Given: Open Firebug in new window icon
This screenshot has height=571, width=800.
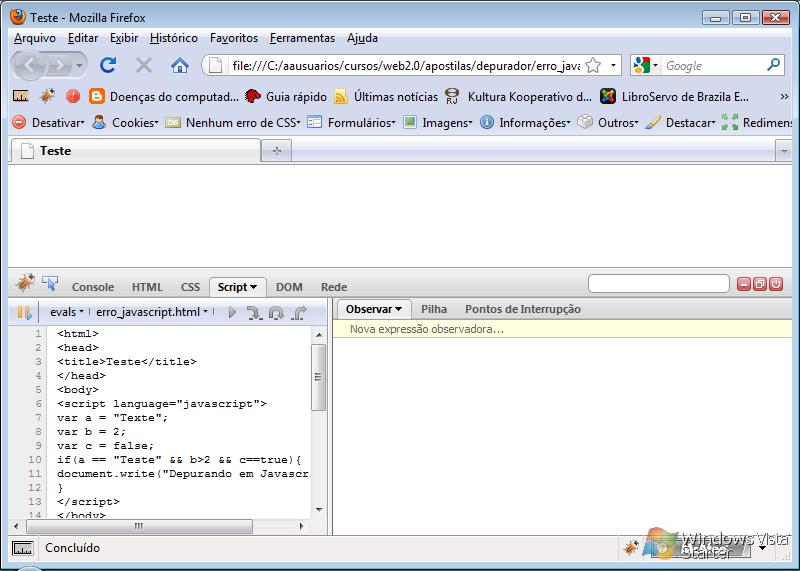Looking at the screenshot, I should [760, 284].
